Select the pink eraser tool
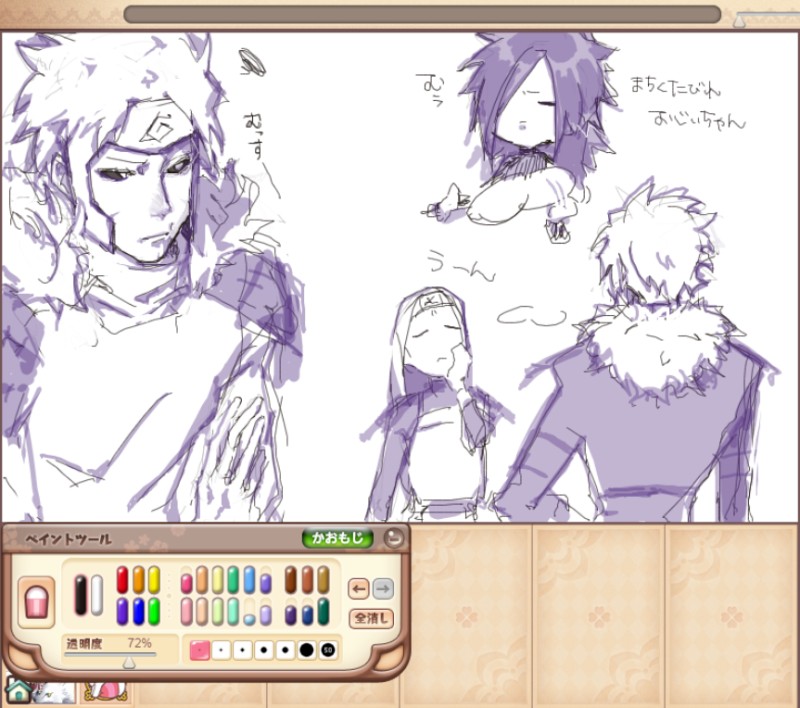This screenshot has height=708, width=800. tap(36, 601)
